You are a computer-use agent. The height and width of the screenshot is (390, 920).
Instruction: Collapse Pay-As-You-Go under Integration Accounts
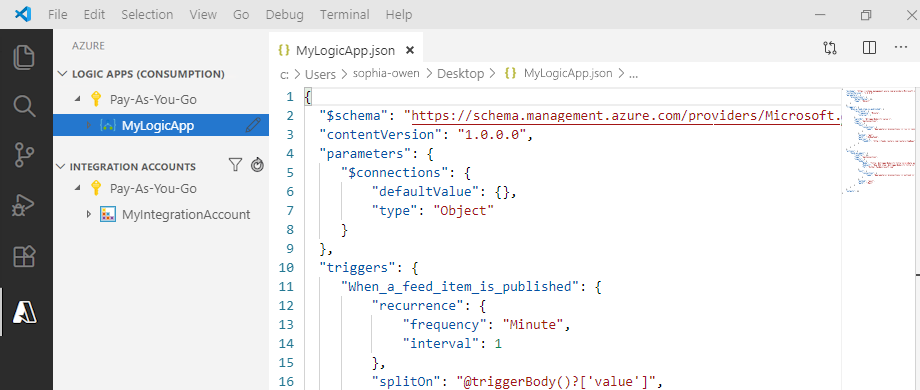[77, 189]
